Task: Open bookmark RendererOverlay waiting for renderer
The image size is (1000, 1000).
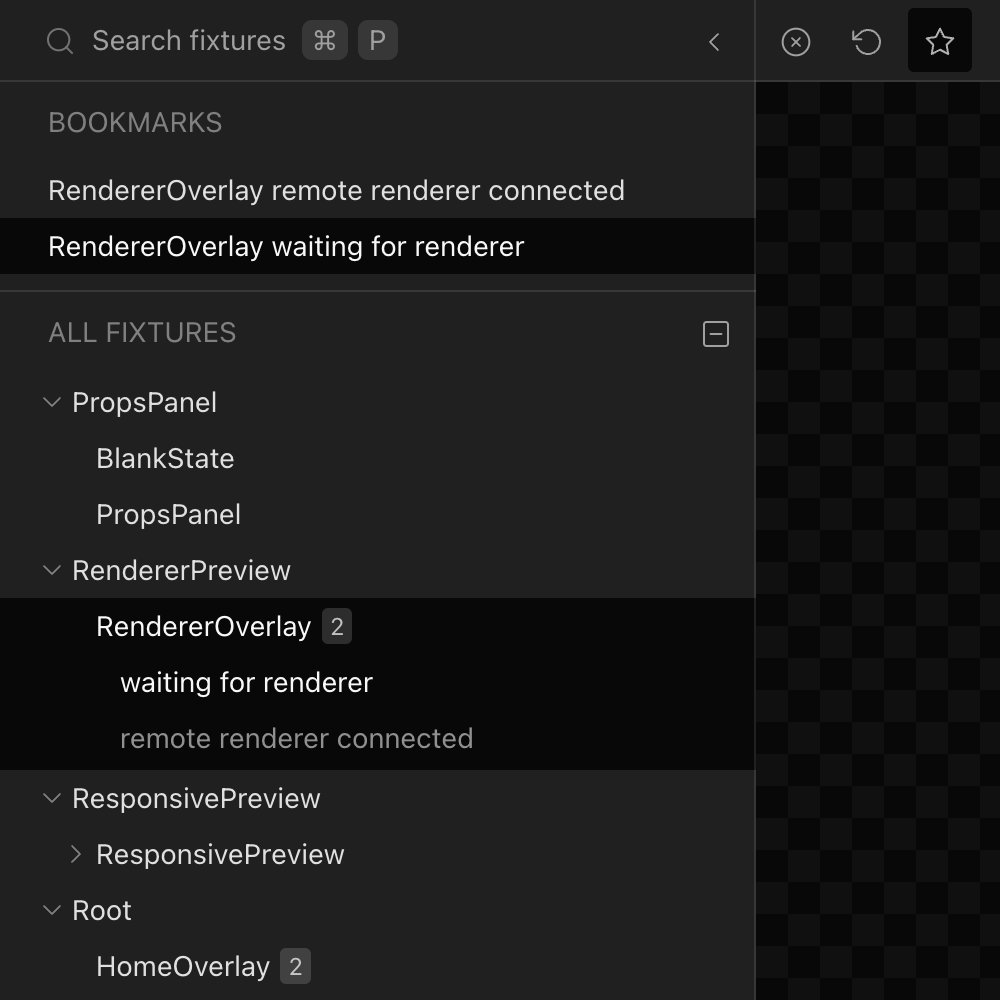Action: pyautogui.click(x=286, y=247)
